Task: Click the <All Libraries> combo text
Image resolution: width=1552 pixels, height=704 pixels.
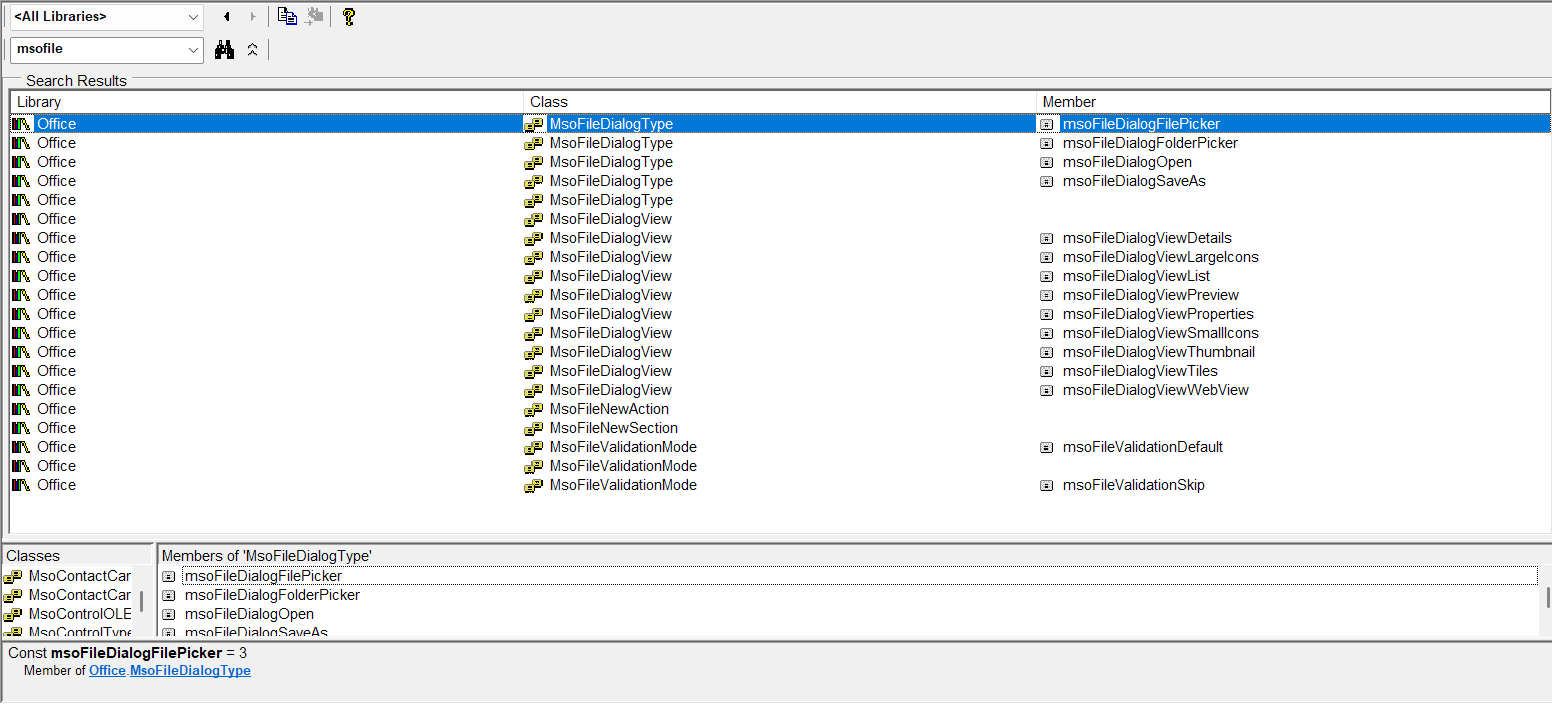Action: 60,17
